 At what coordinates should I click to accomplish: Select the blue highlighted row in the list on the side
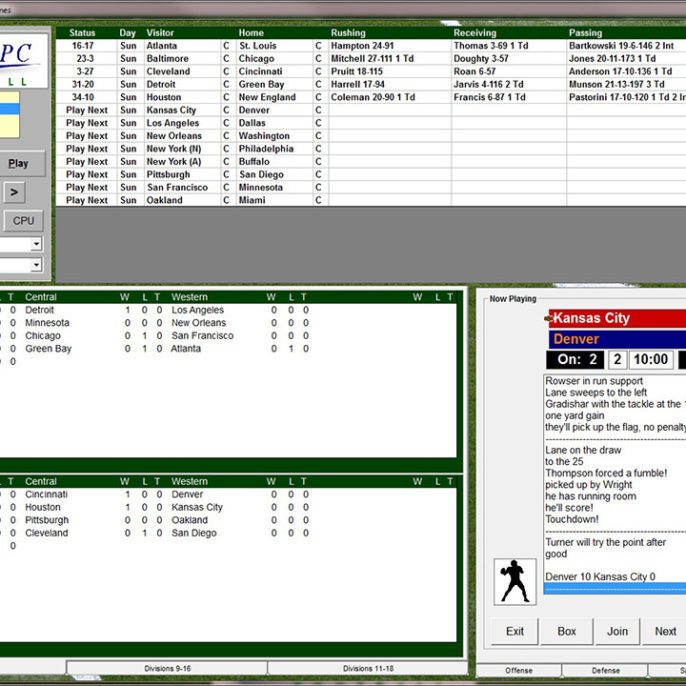tap(10, 109)
